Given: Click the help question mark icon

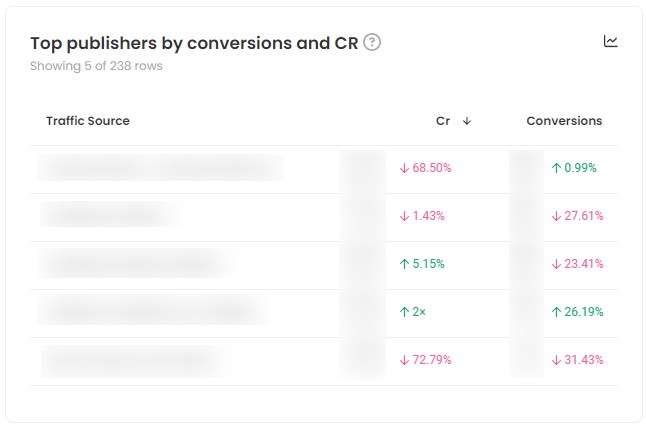Looking at the screenshot, I should (372, 42).
